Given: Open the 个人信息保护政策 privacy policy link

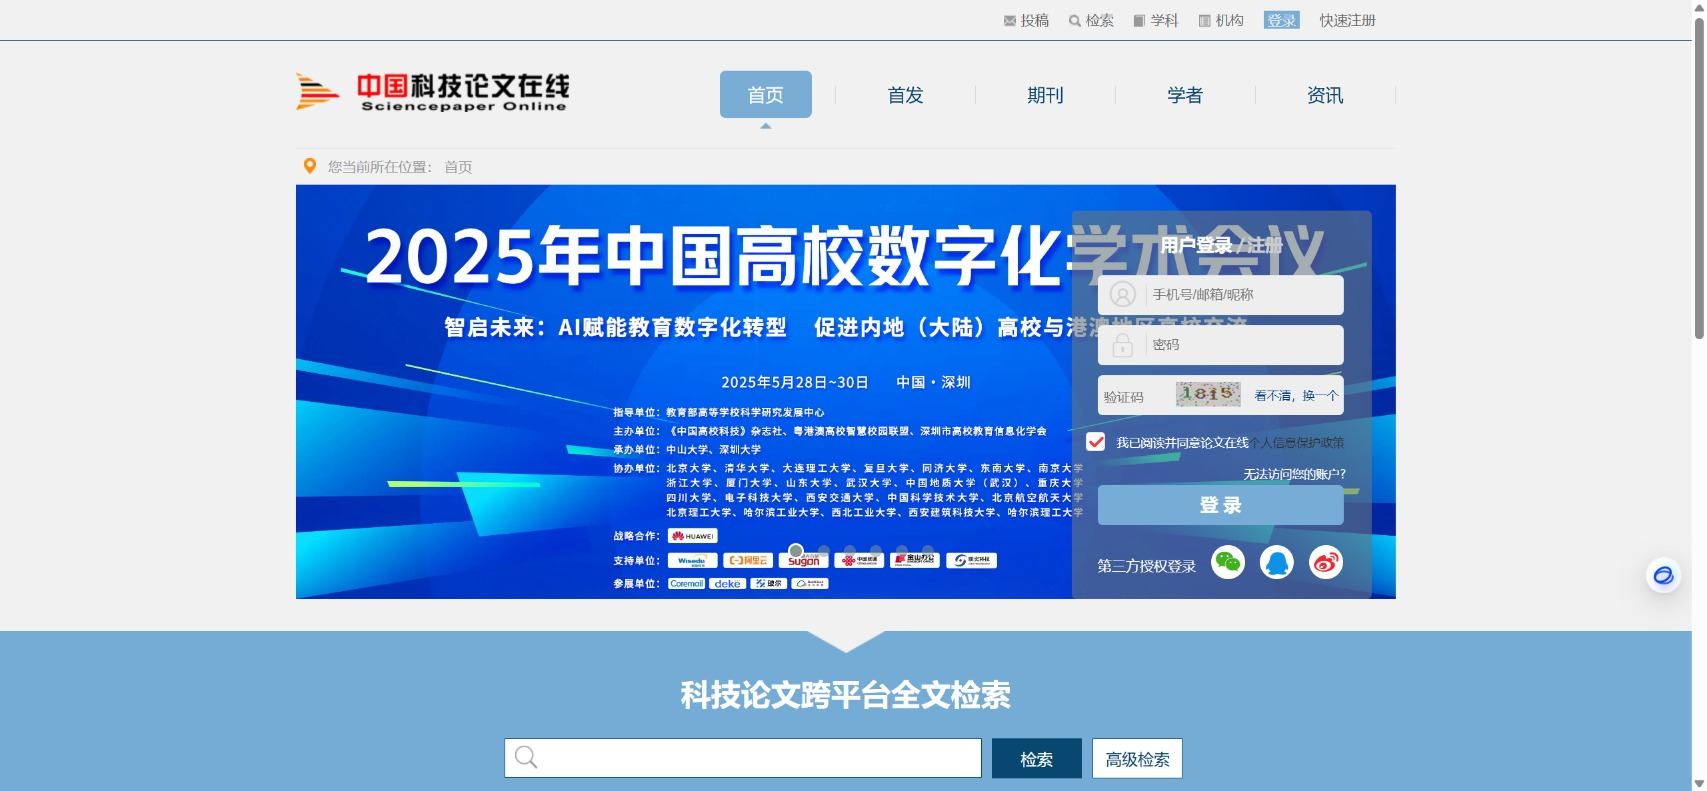Looking at the screenshot, I should pos(1297,442).
